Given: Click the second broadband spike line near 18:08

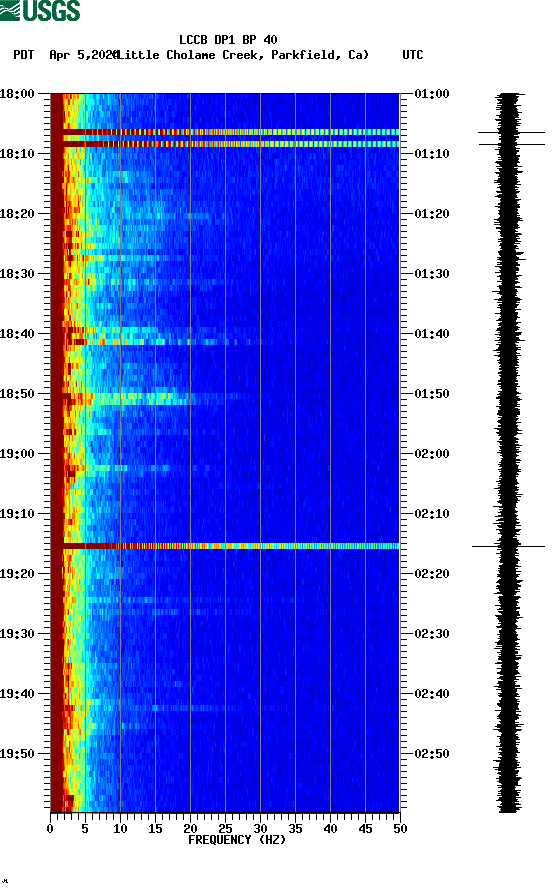Looking at the screenshot, I should [x=225, y=144].
